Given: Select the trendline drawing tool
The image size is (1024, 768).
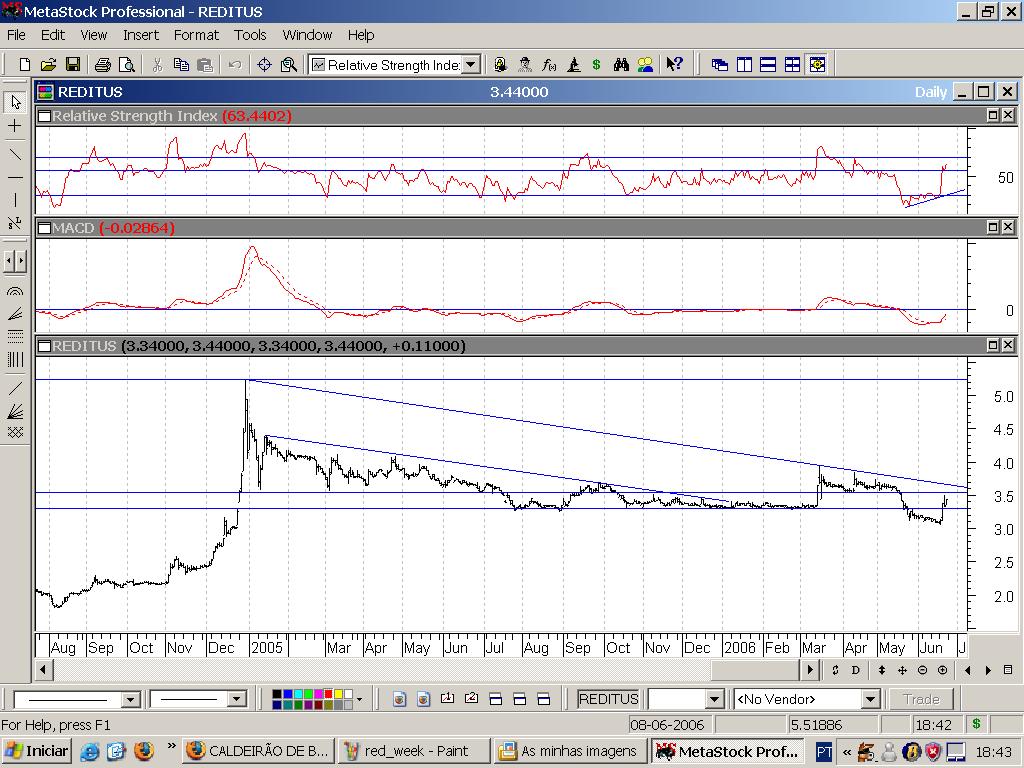Looking at the screenshot, I should pos(15,154).
